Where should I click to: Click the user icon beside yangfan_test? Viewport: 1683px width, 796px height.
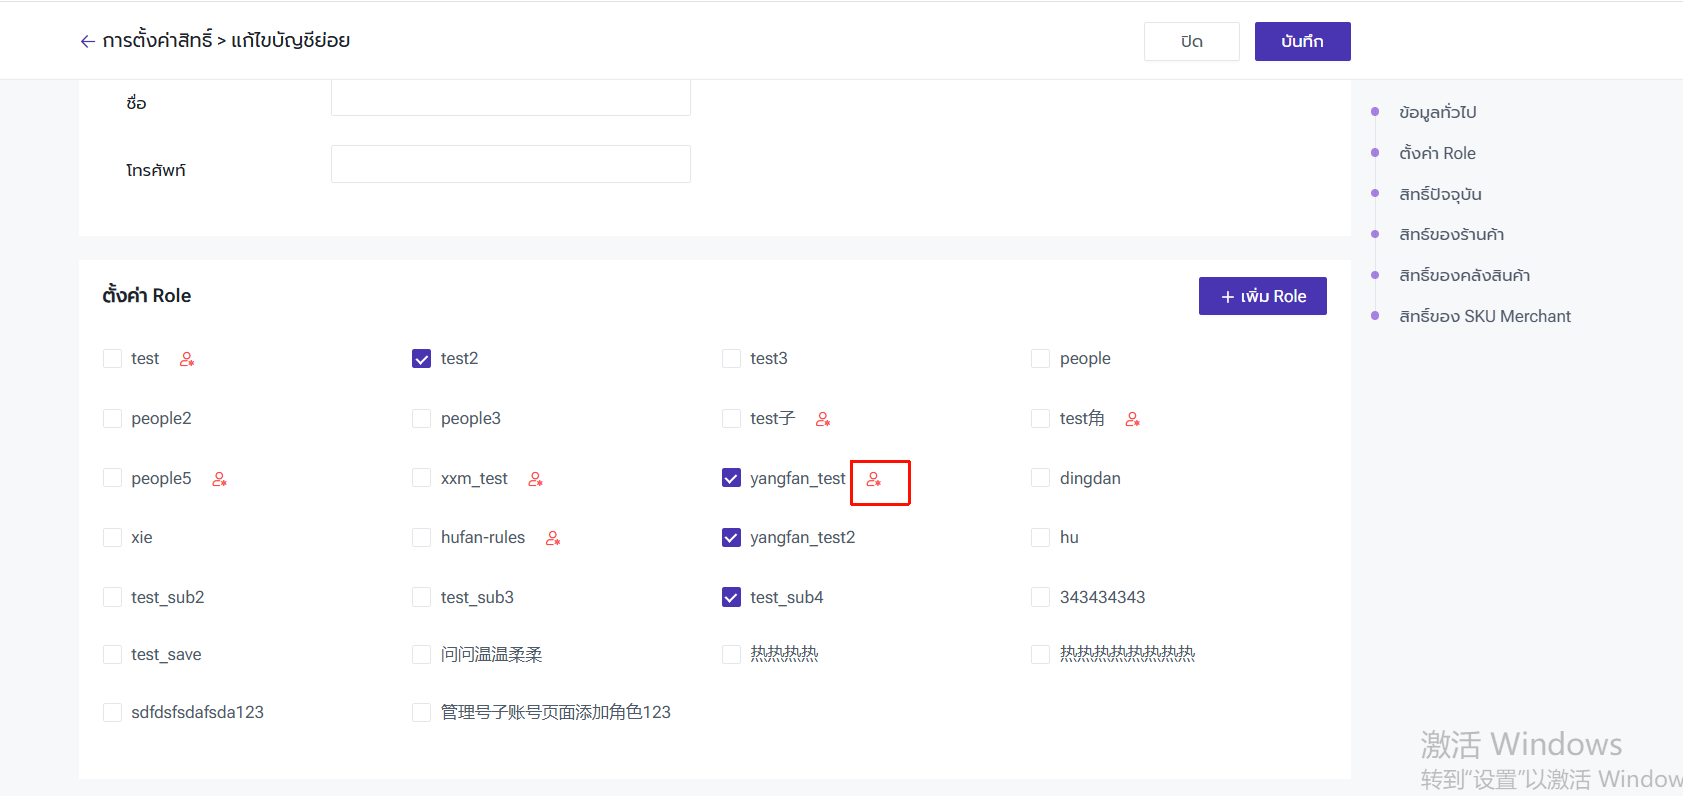(874, 480)
